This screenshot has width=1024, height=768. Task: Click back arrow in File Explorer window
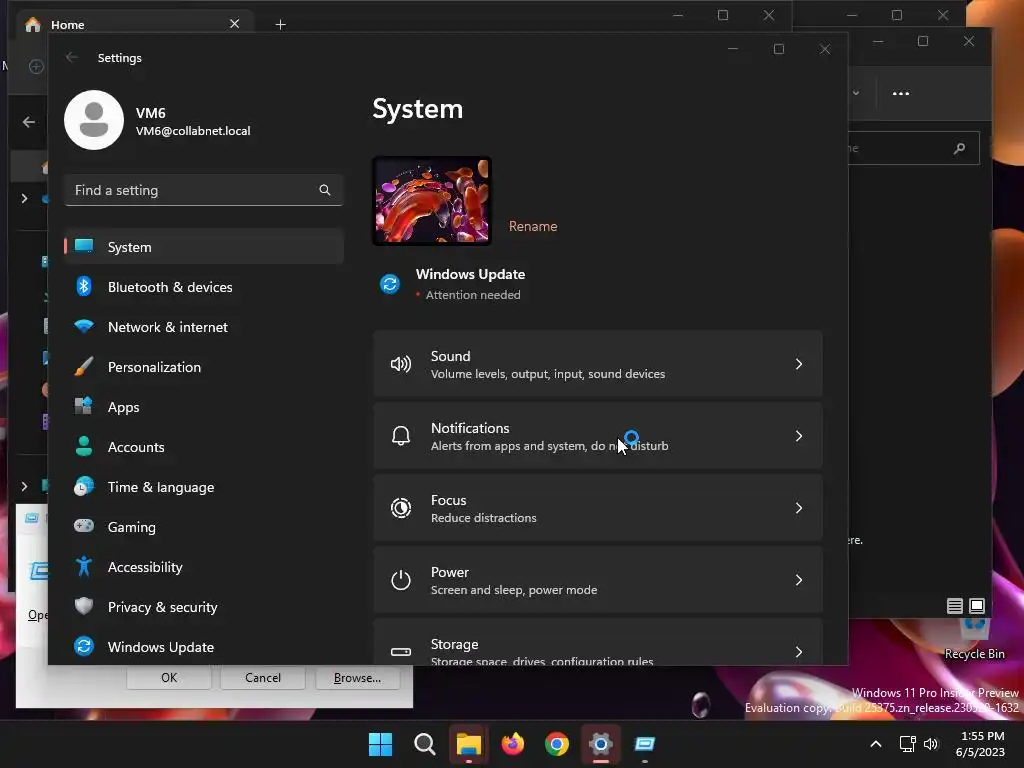[x=29, y=122]
